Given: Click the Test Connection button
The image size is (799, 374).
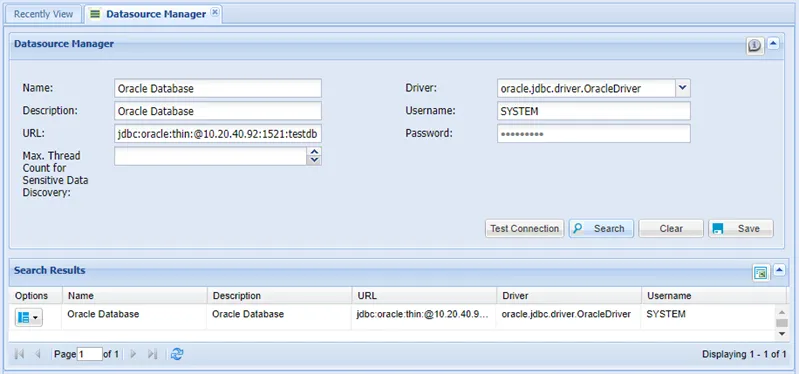Looking at the screenshot, I should tap(524, 229).
